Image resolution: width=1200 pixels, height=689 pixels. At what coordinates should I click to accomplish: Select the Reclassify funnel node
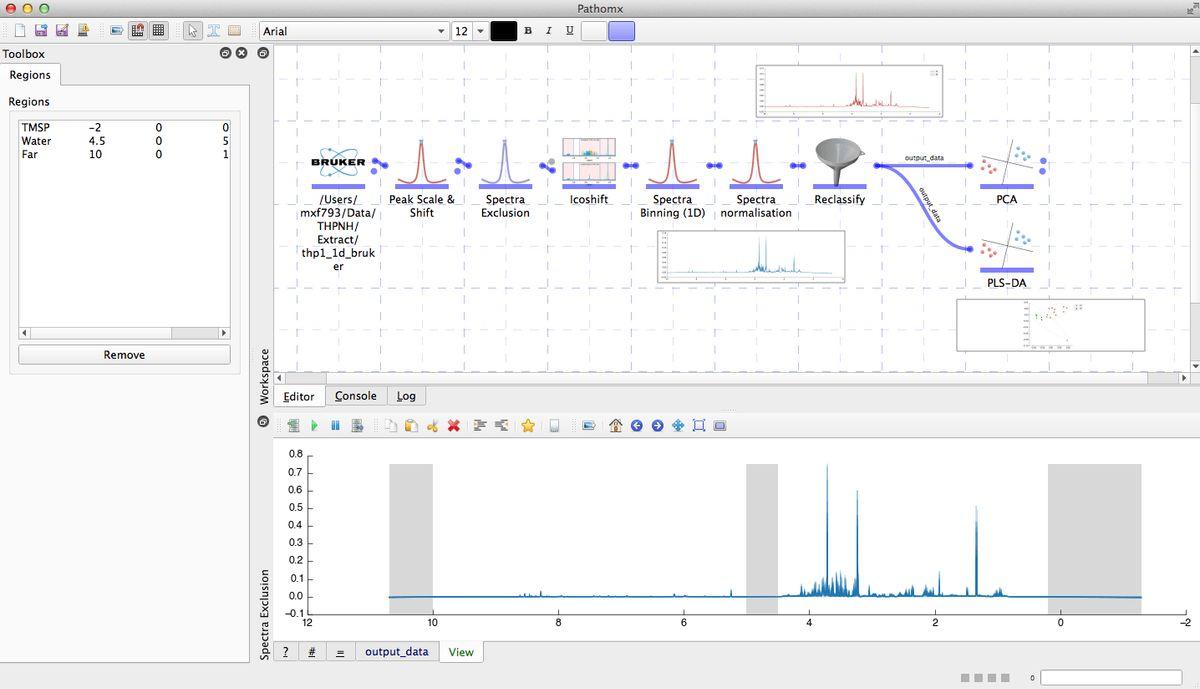840,165
